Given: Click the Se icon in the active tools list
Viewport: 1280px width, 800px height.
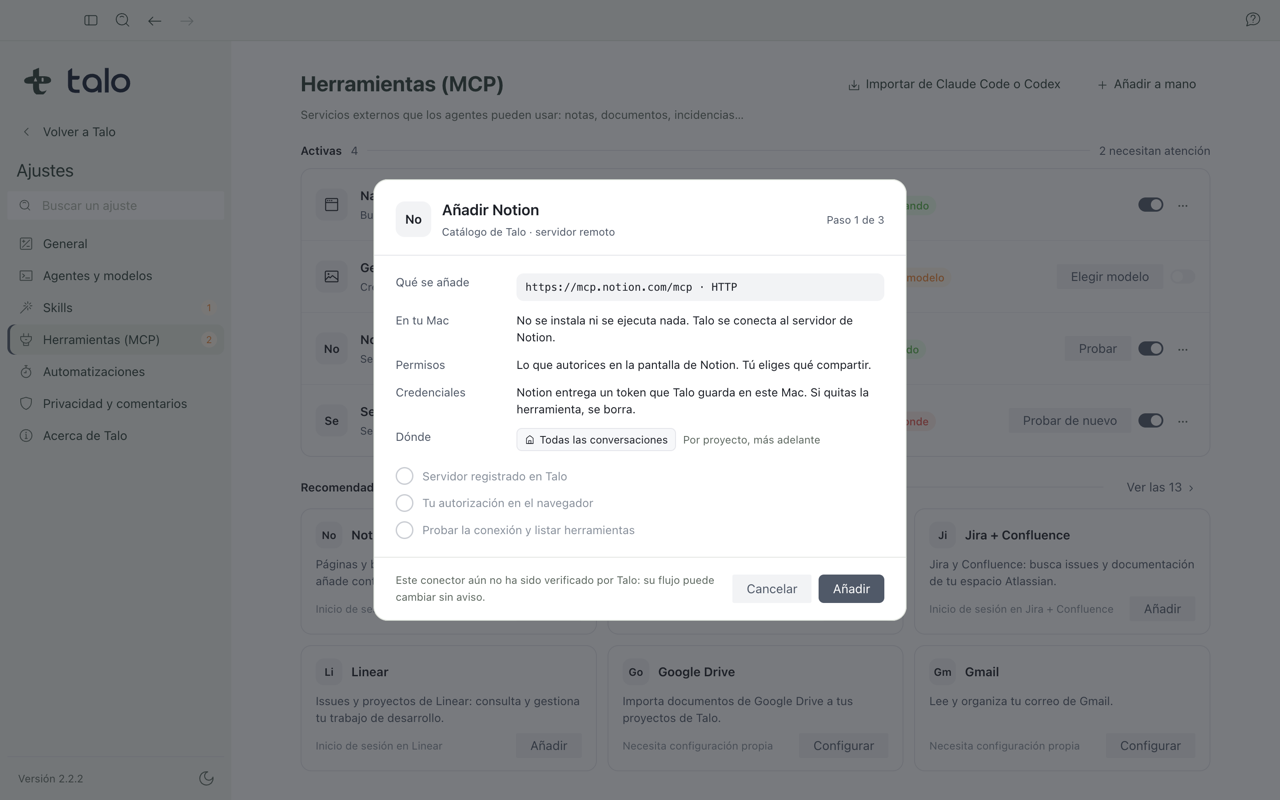Looking at the screenshot, I should click(331, 421).
